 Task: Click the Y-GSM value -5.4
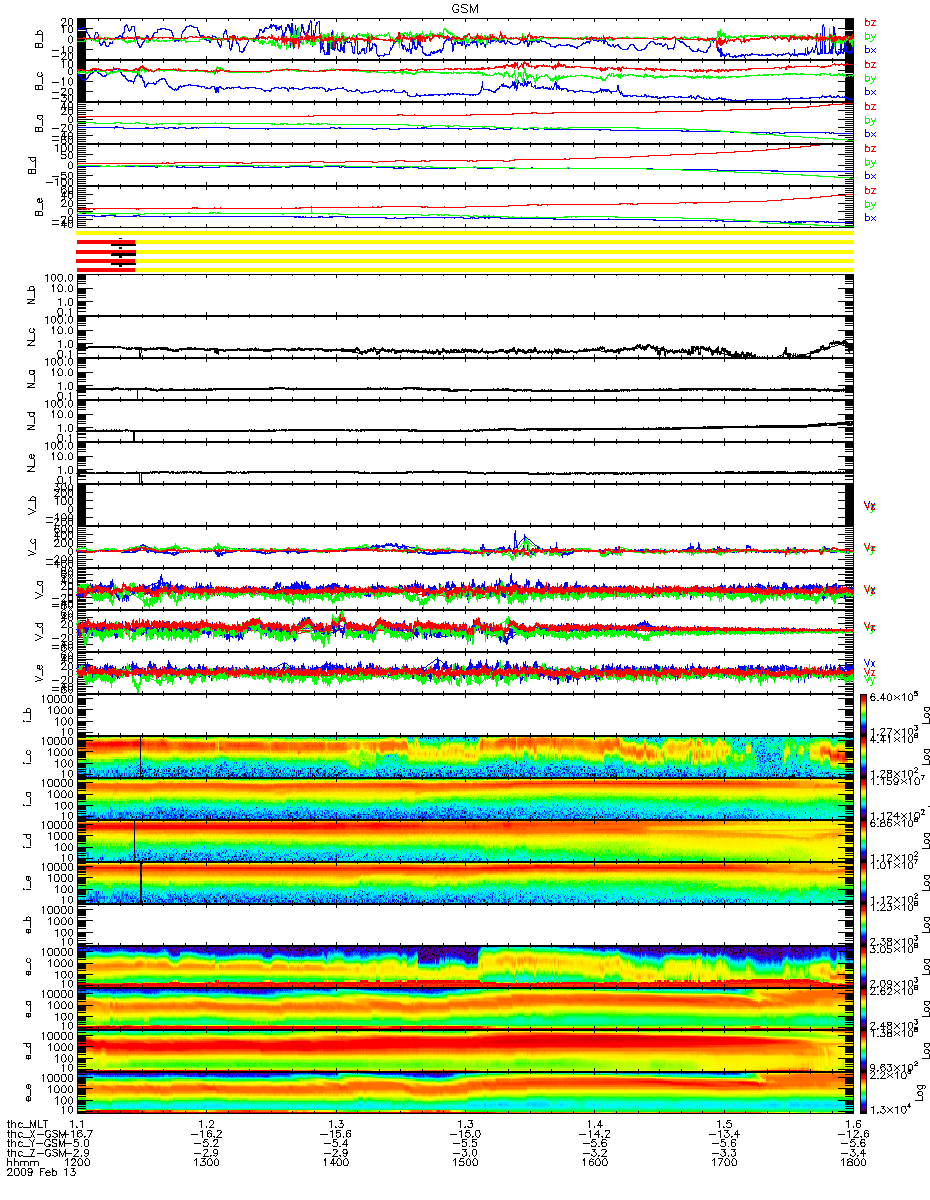[x=336, y=1144]
